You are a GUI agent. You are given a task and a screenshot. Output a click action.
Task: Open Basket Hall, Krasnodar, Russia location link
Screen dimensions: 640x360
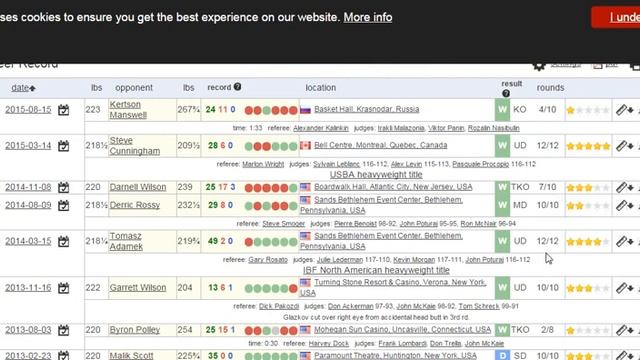(367, 109)
